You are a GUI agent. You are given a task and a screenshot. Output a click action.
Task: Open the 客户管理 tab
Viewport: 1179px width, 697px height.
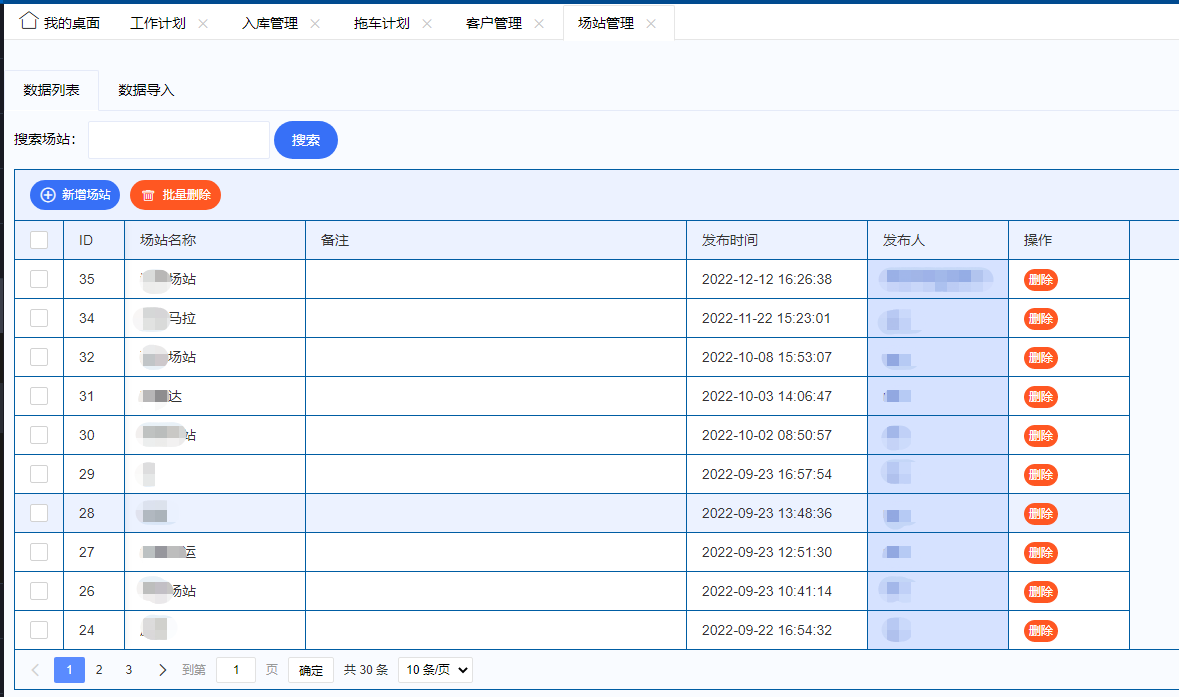494,23
